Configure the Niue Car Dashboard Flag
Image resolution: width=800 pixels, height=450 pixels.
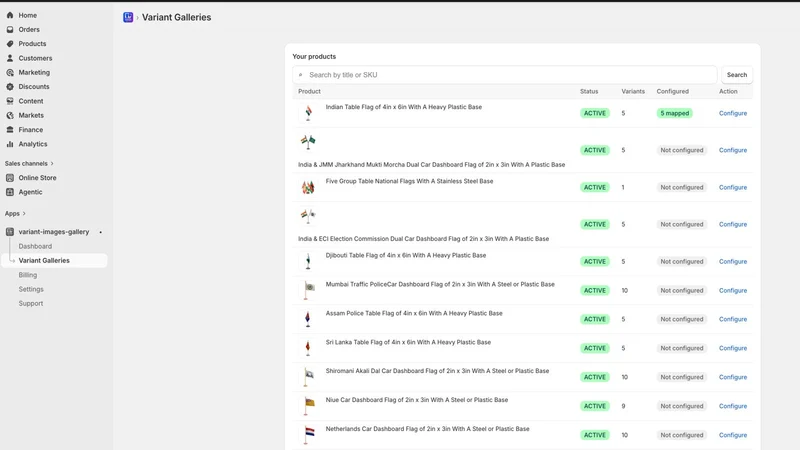[733, 406]
